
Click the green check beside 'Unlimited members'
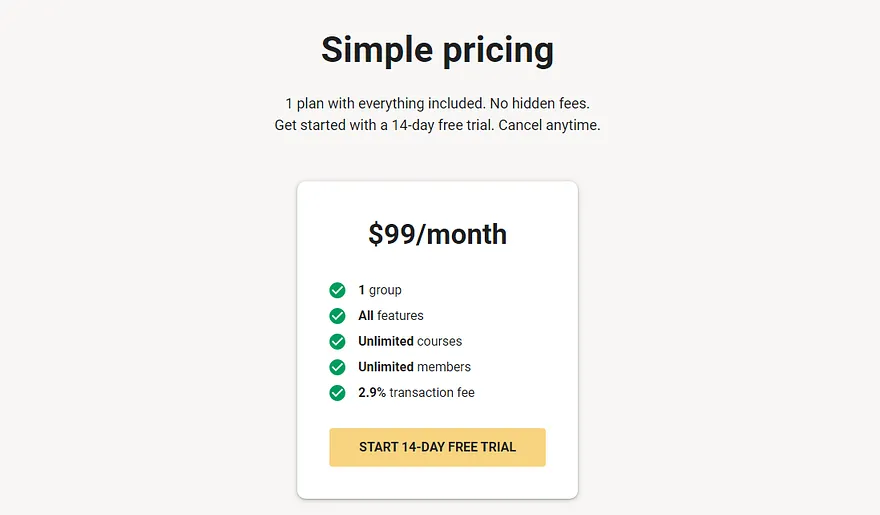tap(337, 367)
